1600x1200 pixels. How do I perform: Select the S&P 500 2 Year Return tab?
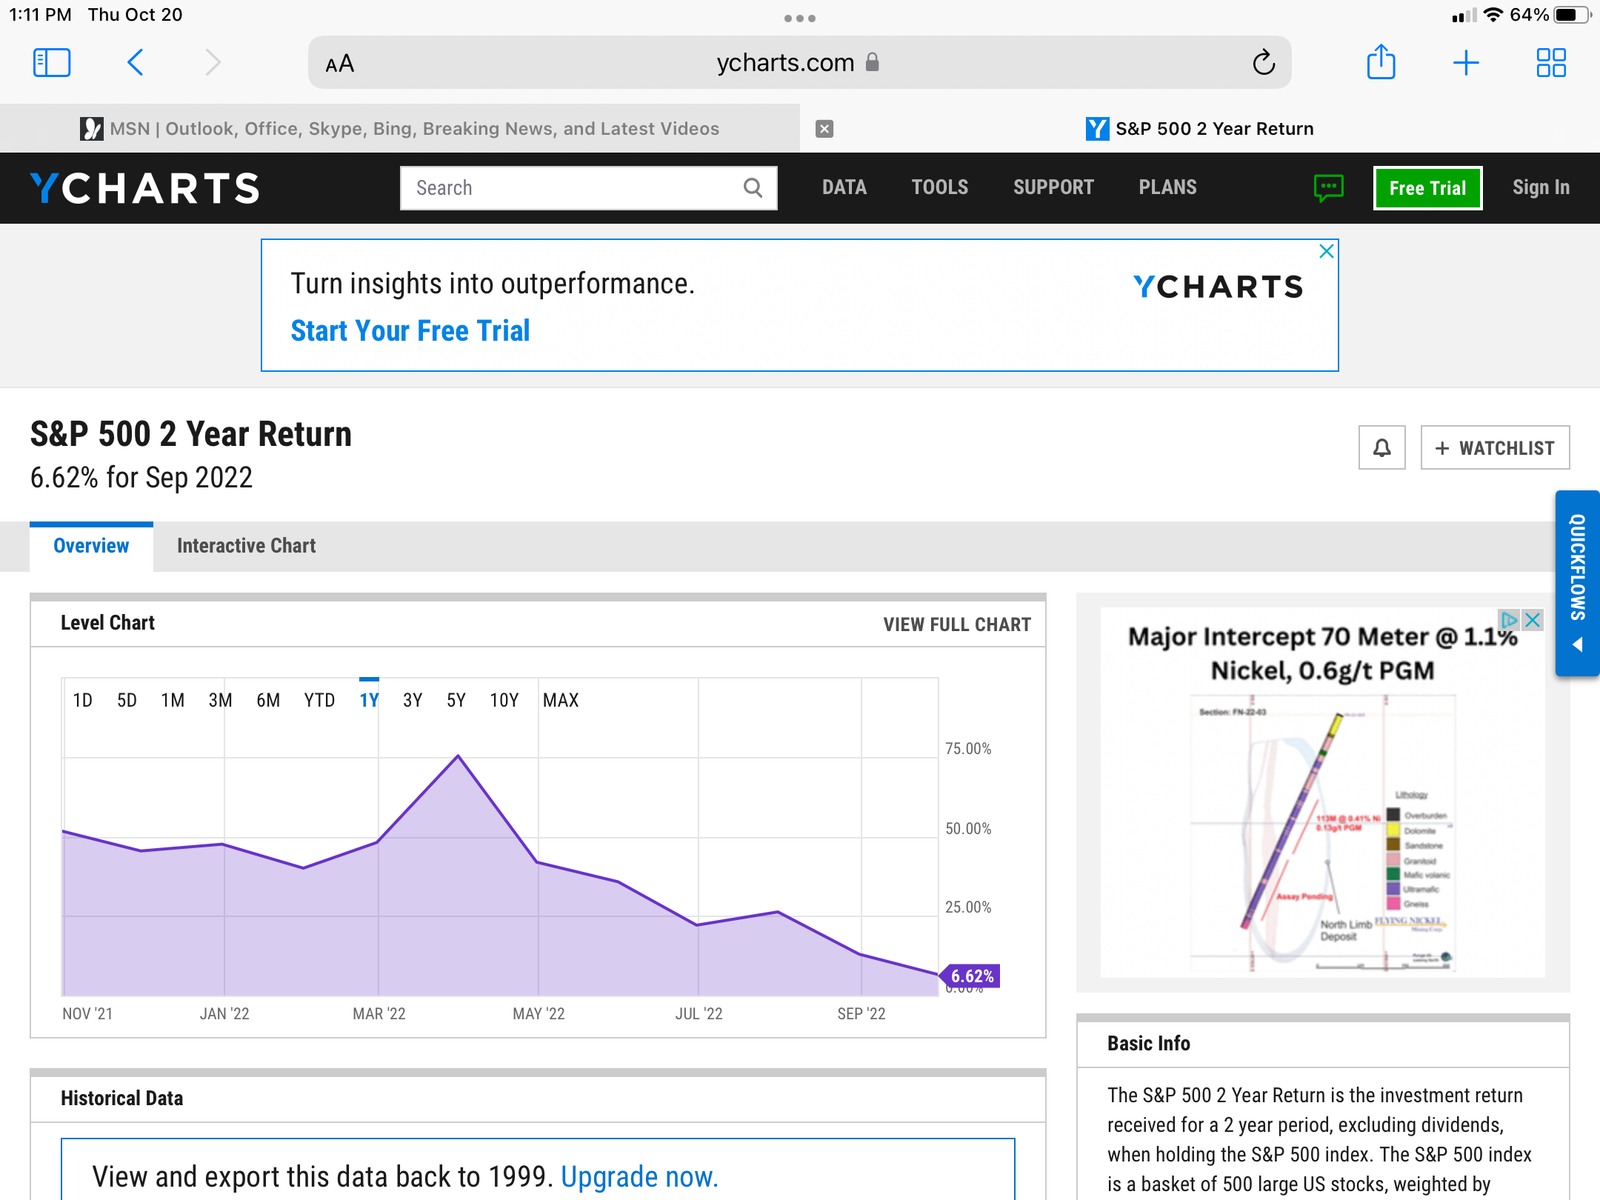tap(1200, 129)
